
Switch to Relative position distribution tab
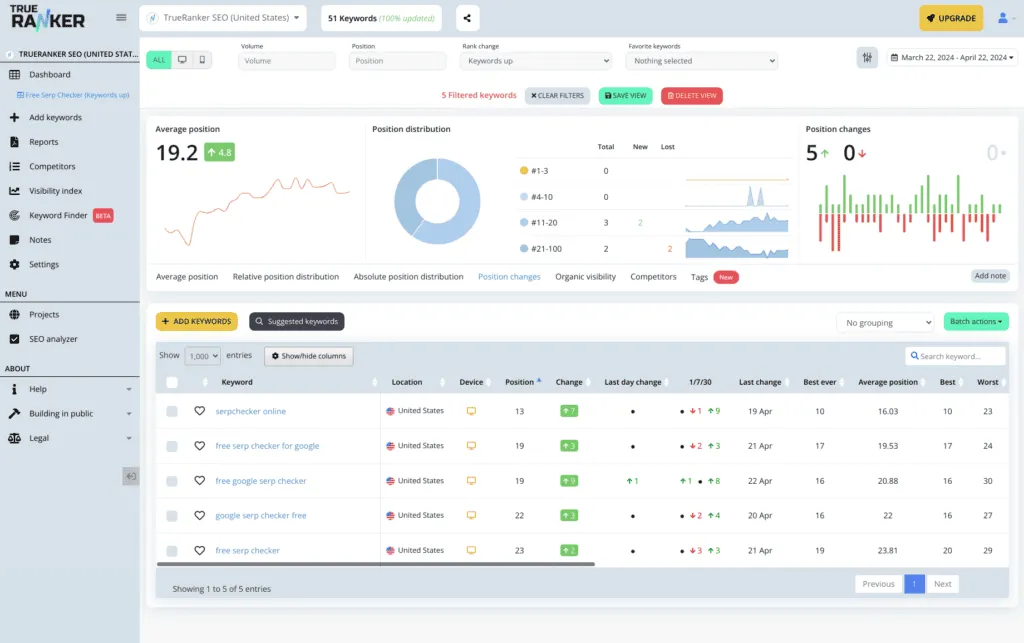point(285,277)
